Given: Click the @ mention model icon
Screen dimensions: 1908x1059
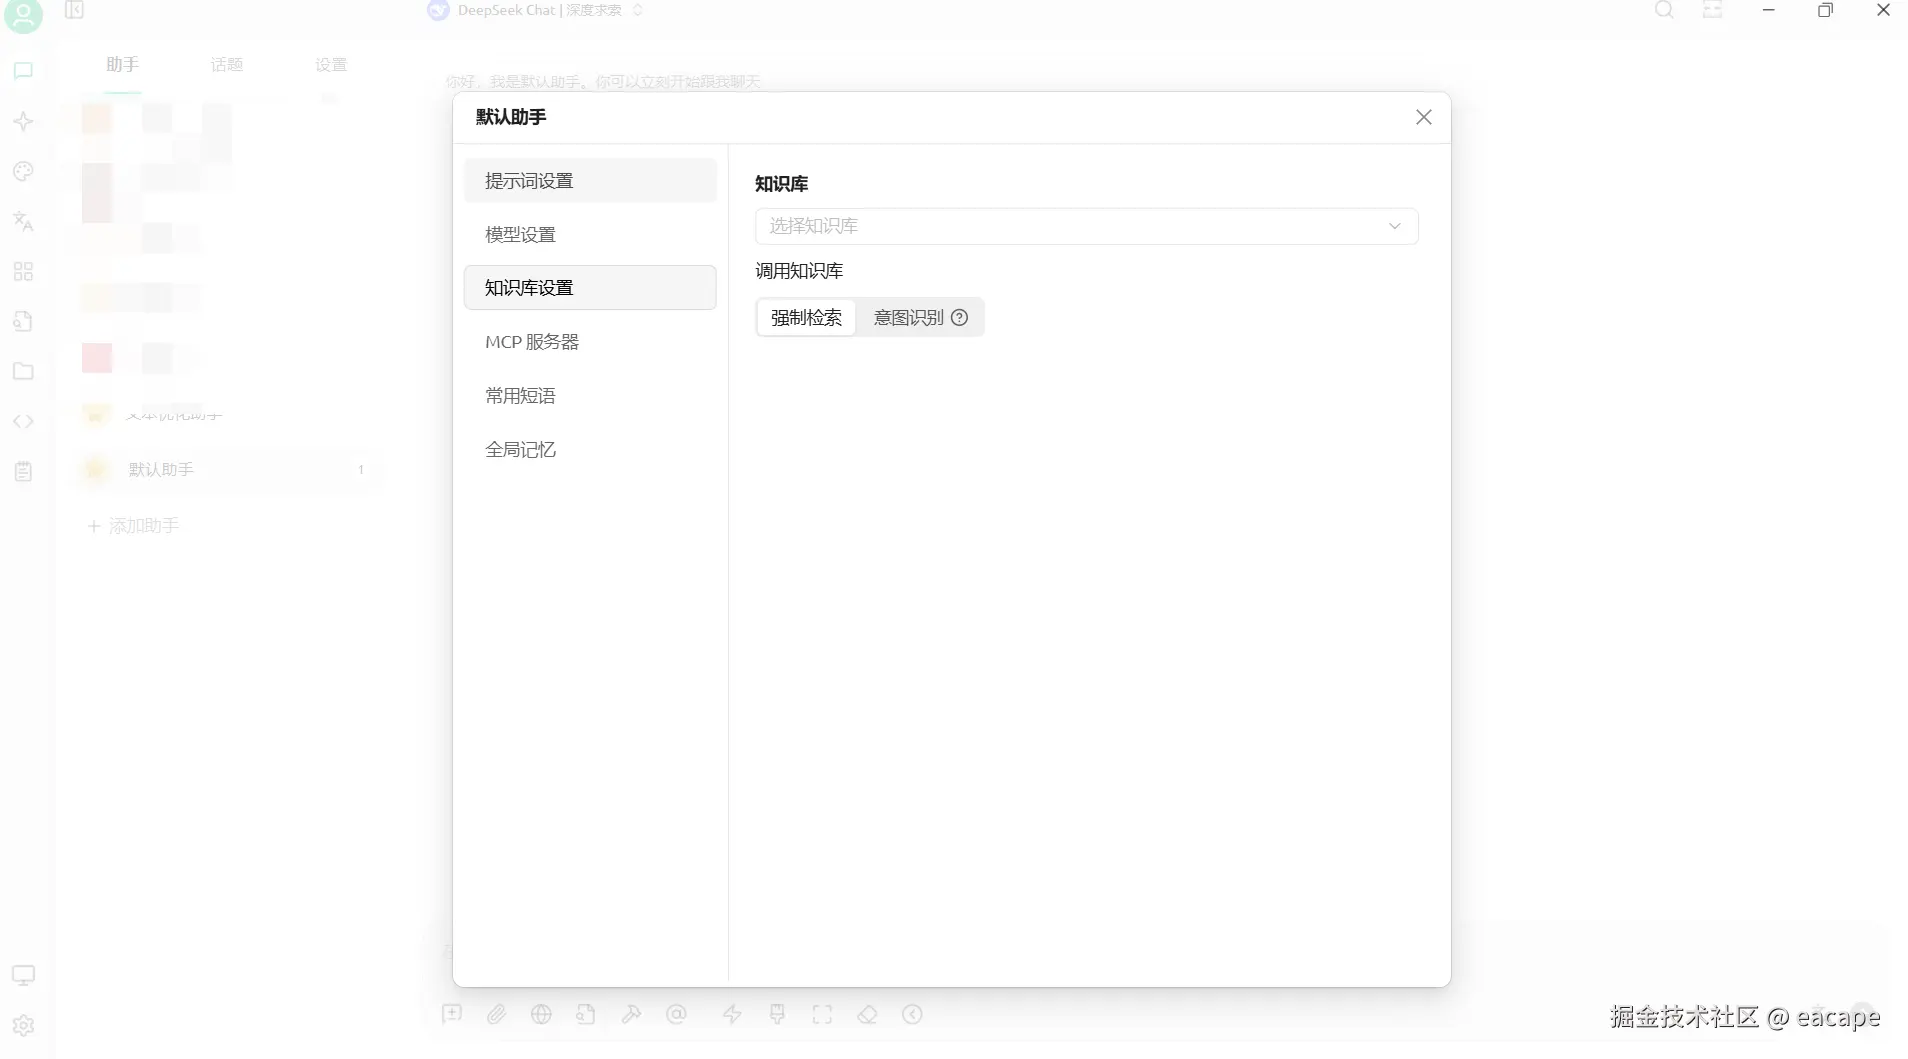Looking at the screenshot, I should pos(676,1014).
